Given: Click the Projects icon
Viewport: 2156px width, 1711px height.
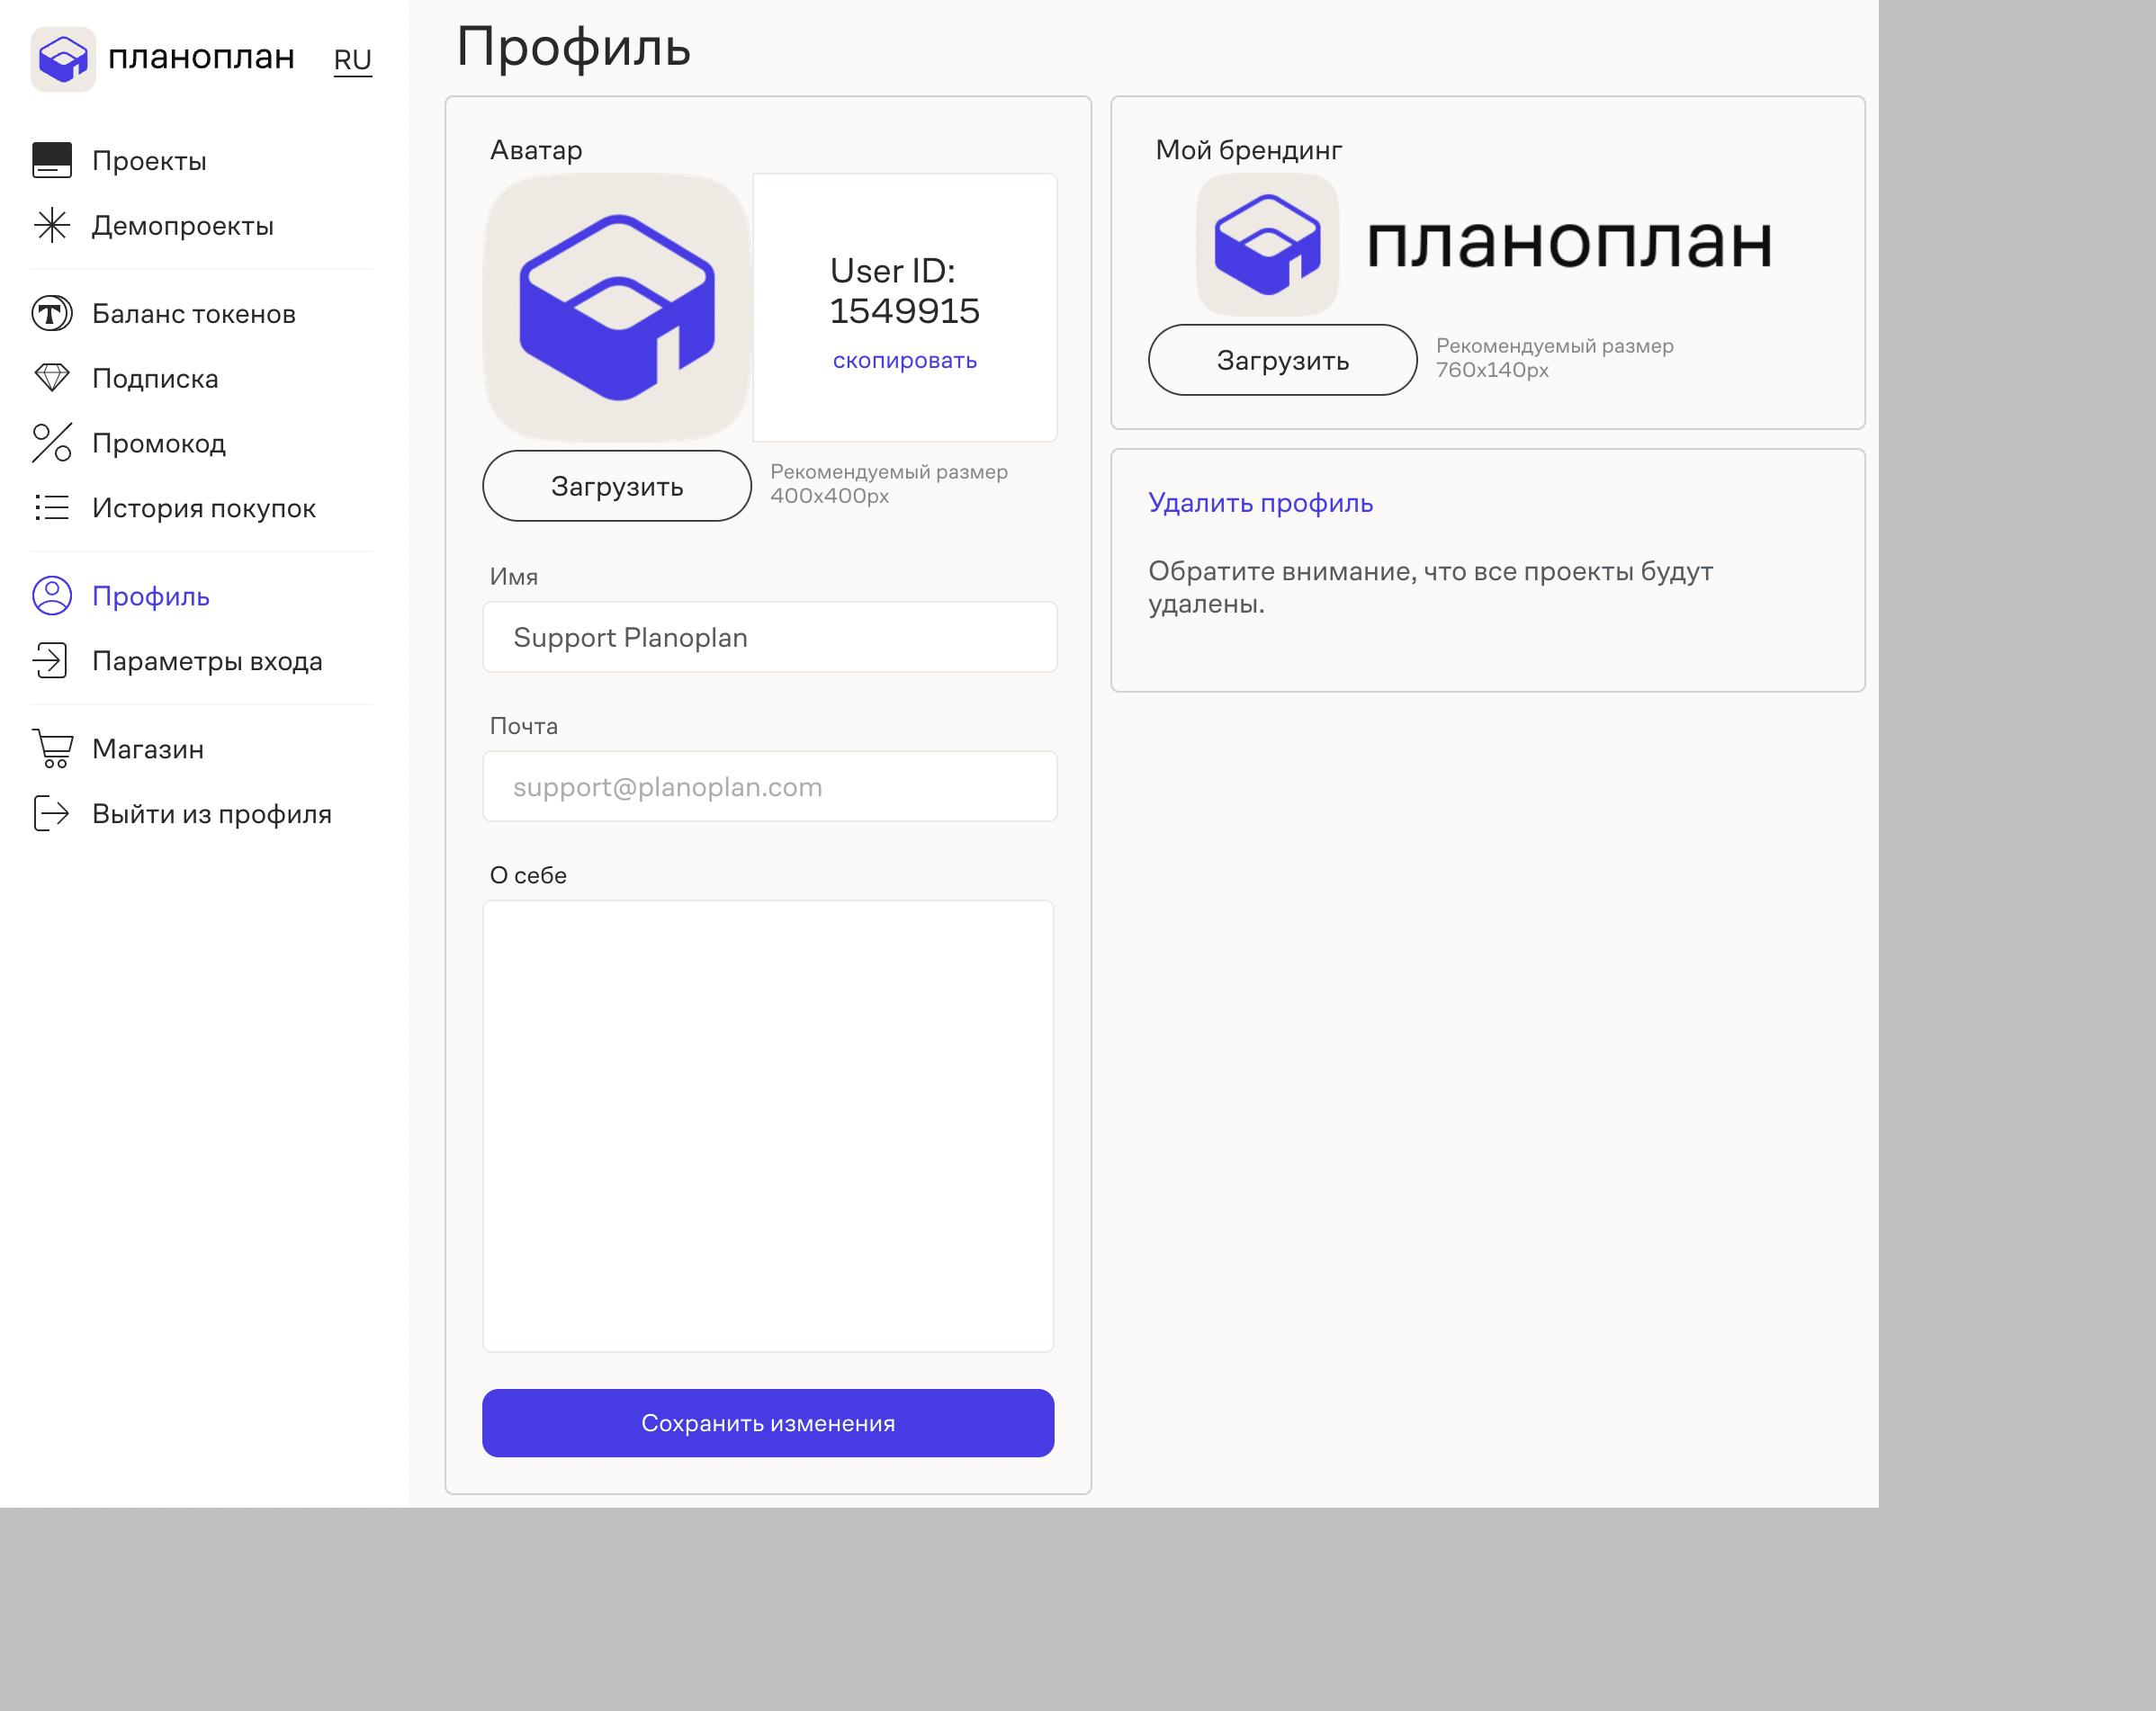Looking at the screenshot, I should click(52, 160).
